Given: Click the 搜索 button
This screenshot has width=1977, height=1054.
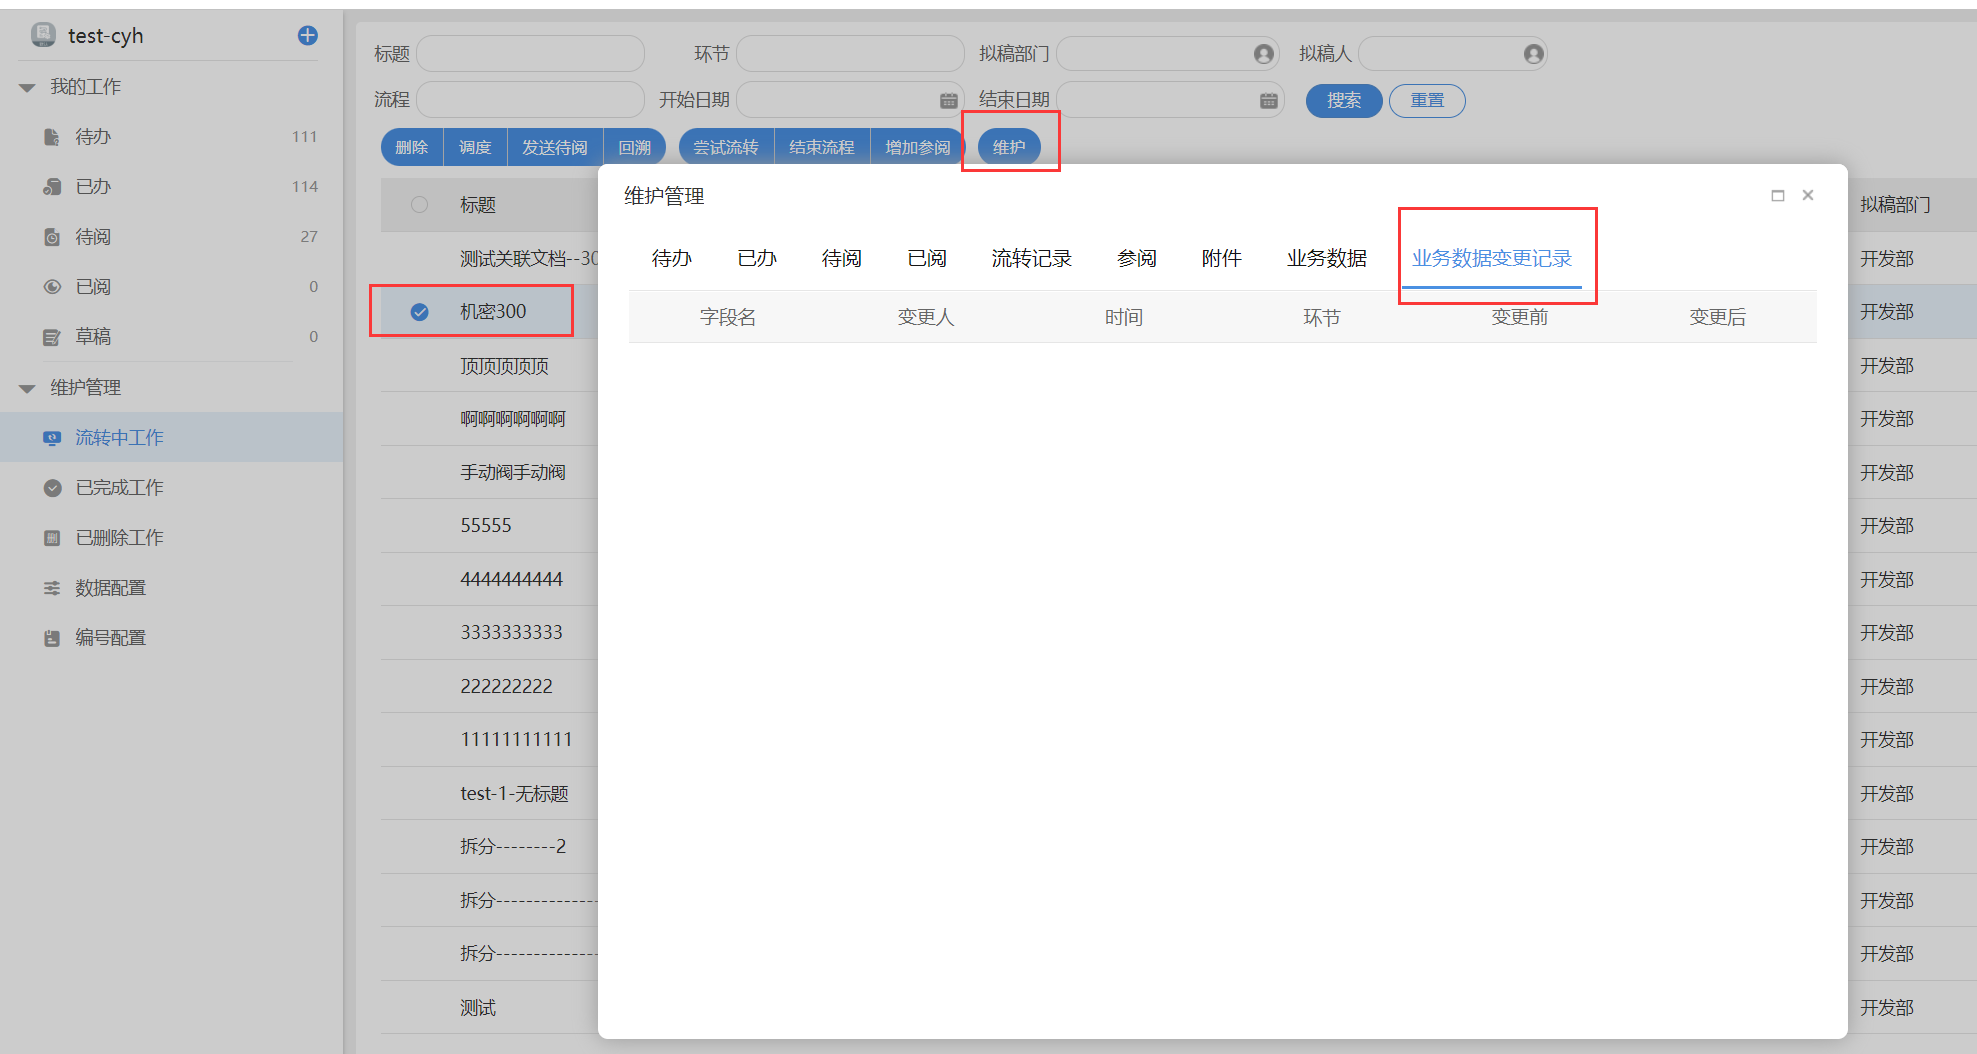Looking at the screenshot, I should 1344,101.
